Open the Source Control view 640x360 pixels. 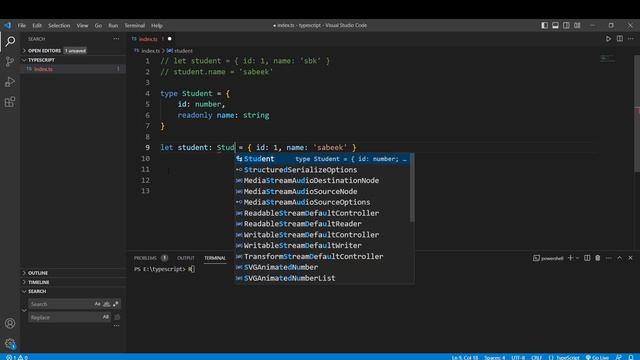click(10, 61)
